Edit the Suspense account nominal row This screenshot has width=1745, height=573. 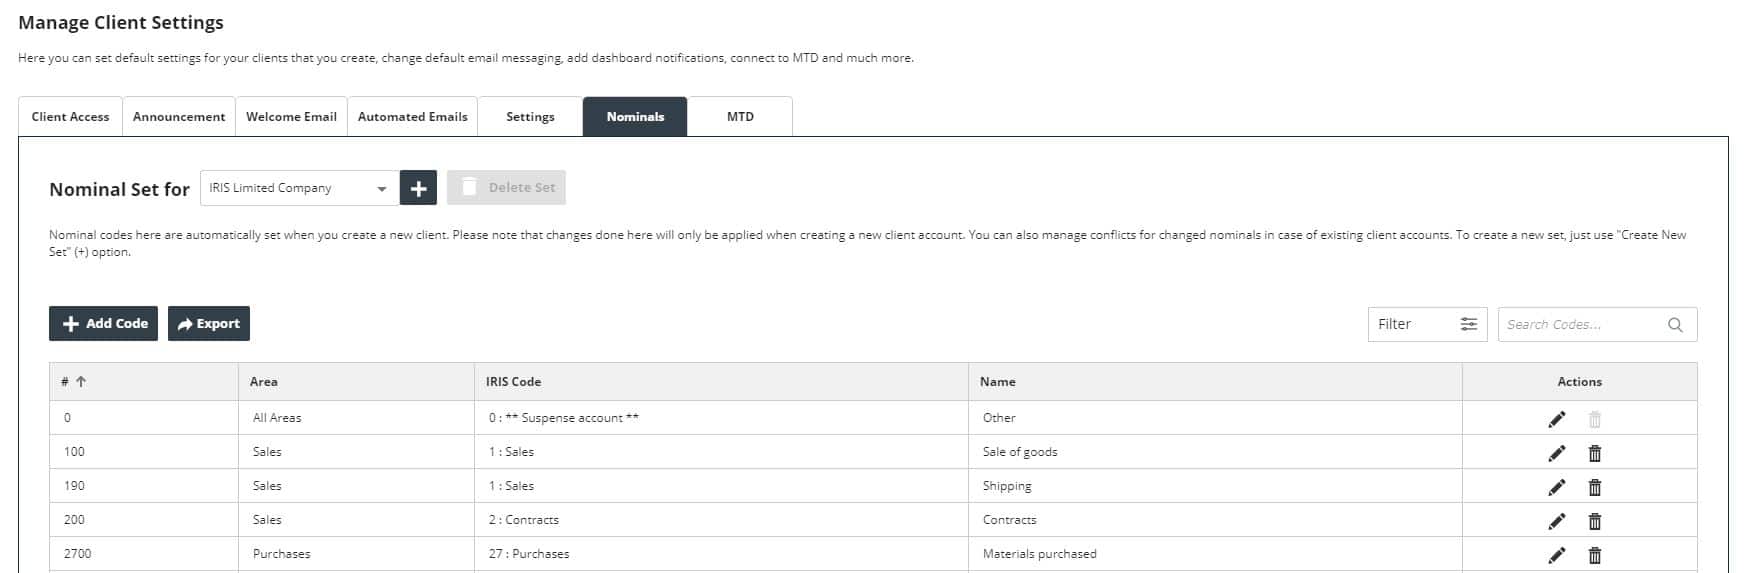pyautogui.click(x=1556, y=419)
